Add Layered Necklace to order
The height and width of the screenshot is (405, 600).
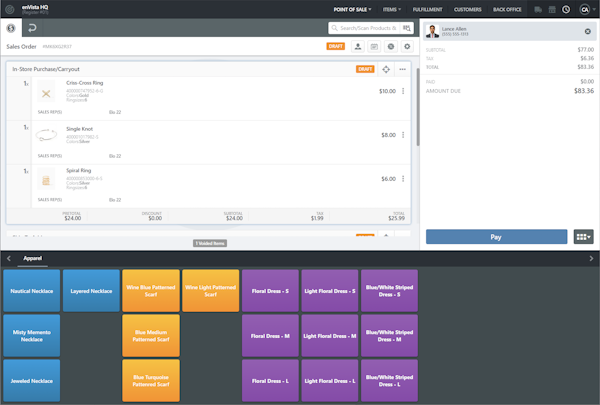(91, 291)
